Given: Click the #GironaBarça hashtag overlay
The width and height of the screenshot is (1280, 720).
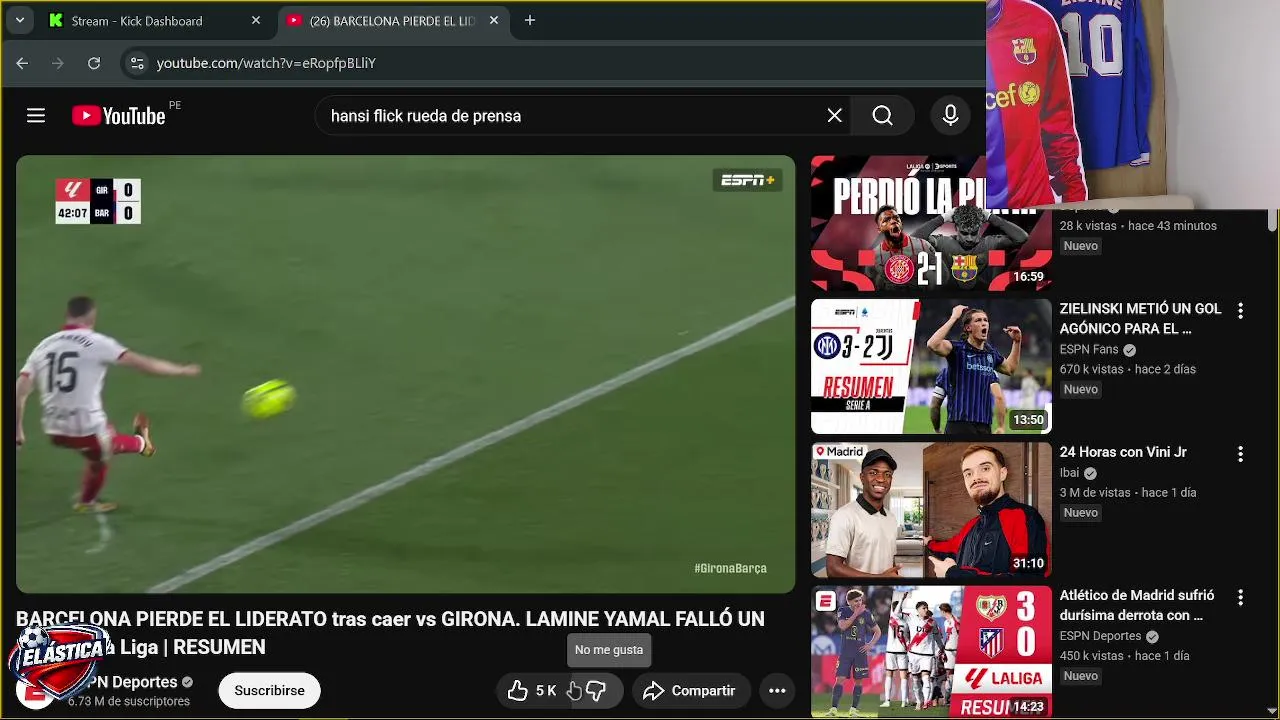Looking at the screenshot, I should 730,568.
